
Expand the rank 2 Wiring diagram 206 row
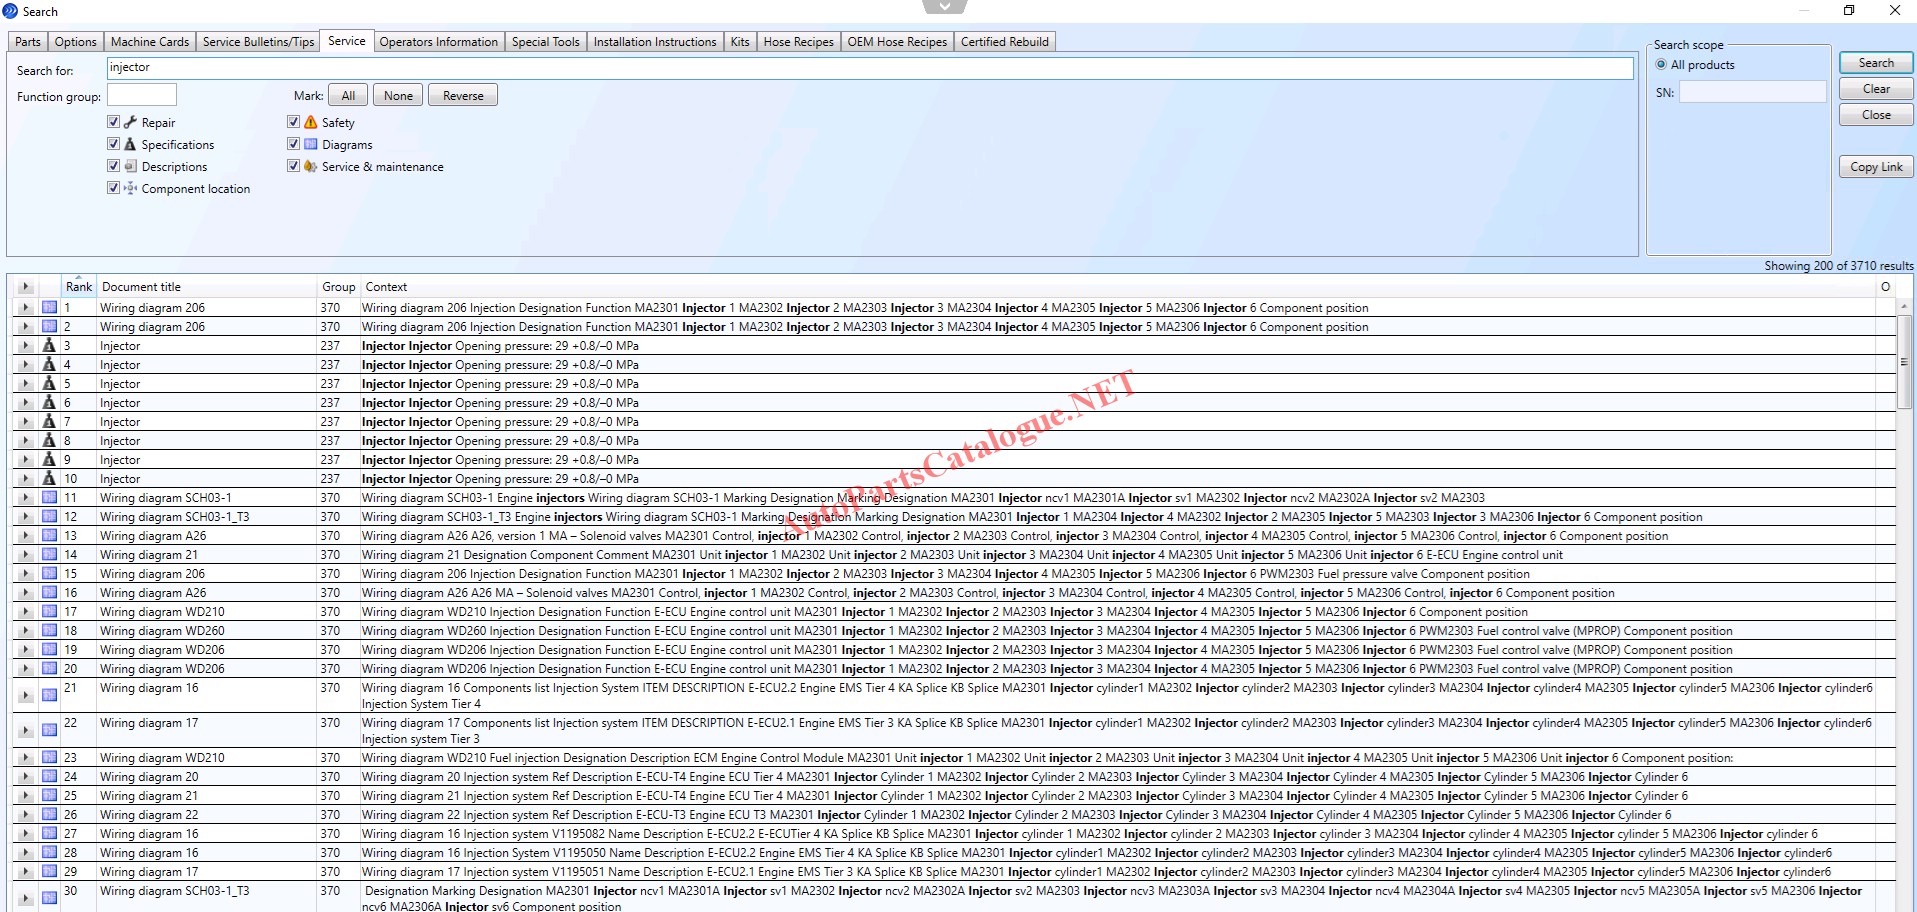pyautogui.click(x=25, y=327)
